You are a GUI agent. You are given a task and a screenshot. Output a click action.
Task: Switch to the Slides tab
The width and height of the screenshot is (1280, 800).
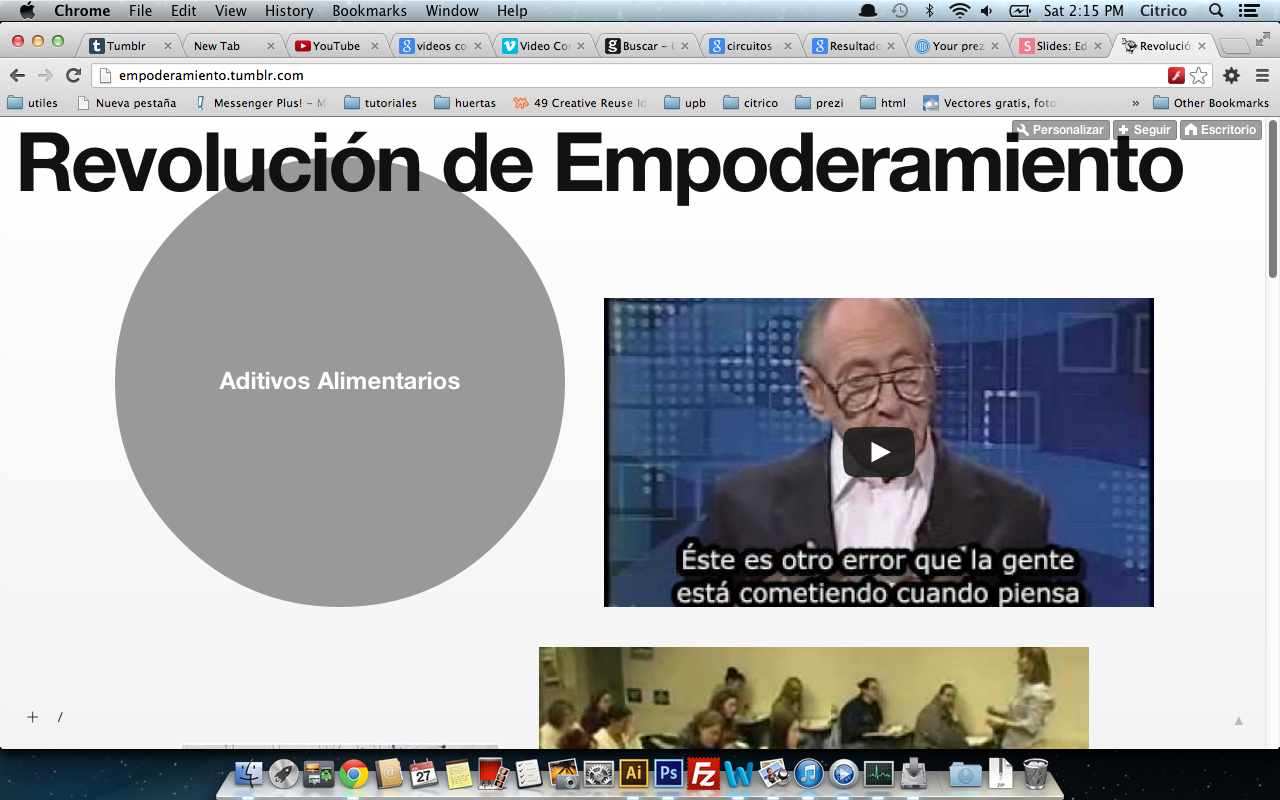pos(1060,46)
